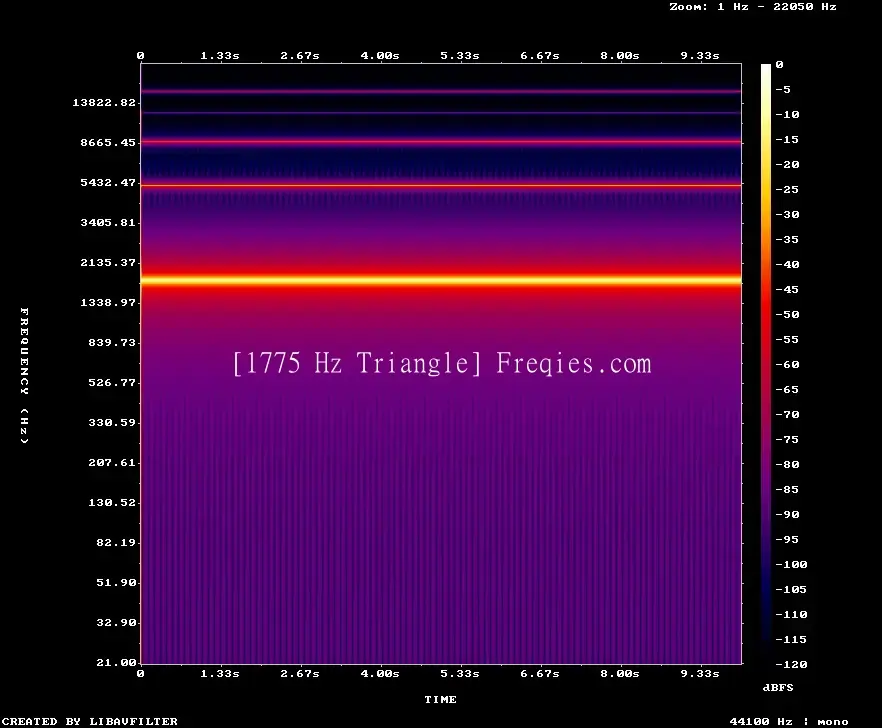882x728 pixels.
Task: Click the top 6.67s time label
Action: tap(539, 56)
